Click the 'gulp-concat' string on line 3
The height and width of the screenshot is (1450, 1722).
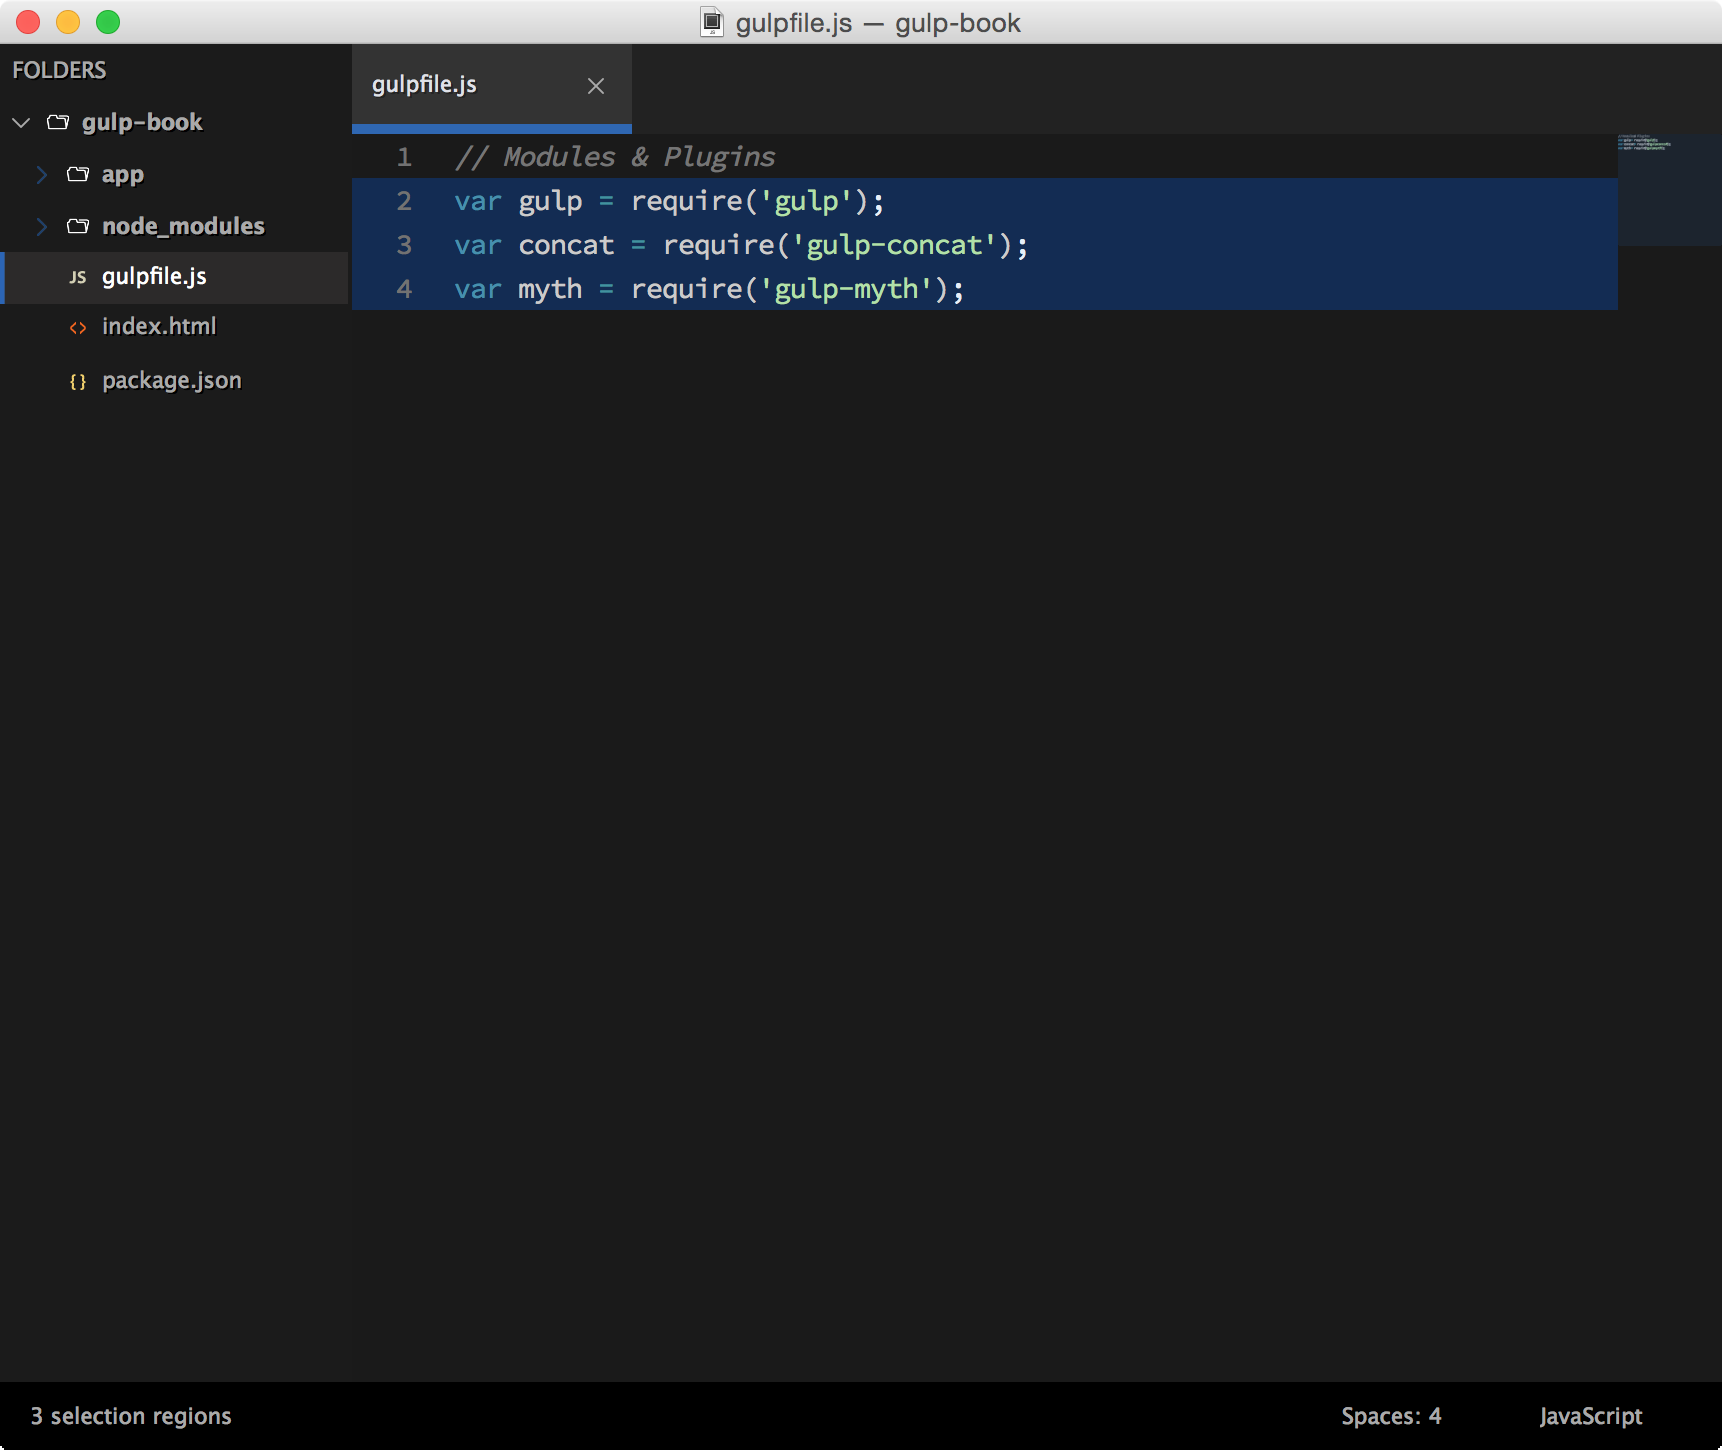895,245
